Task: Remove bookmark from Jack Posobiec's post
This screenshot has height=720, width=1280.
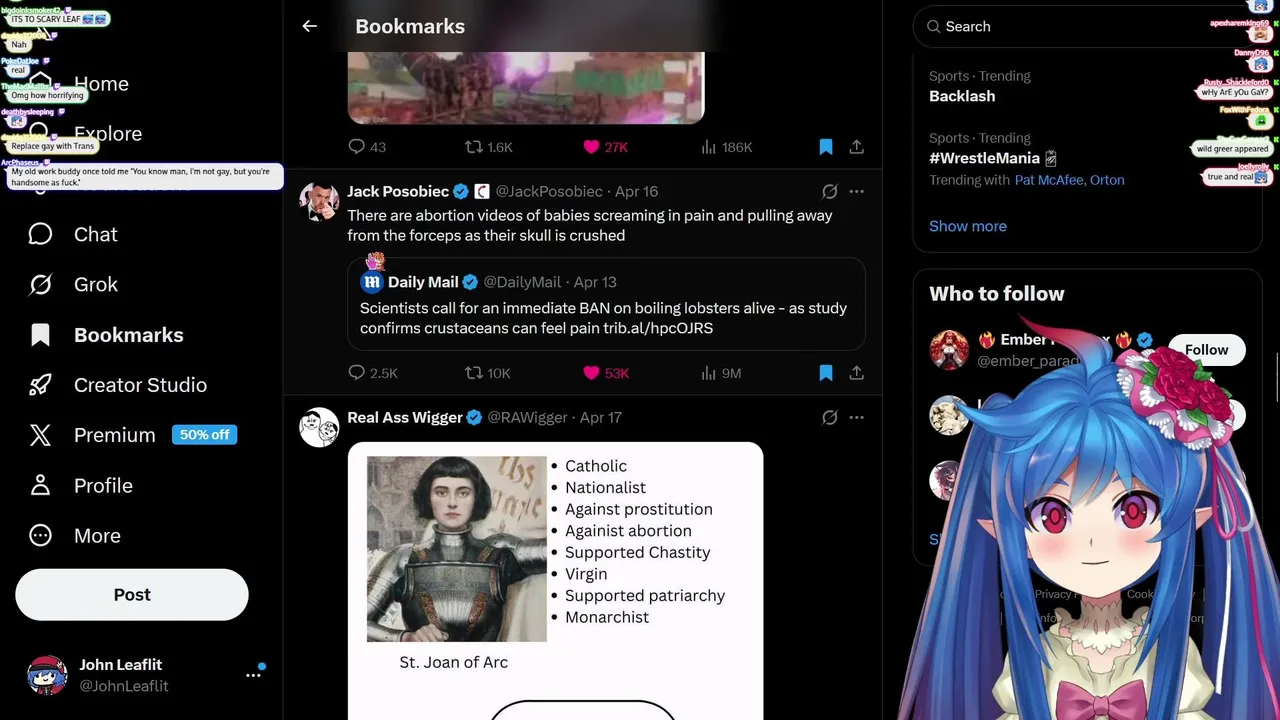Action: [826, 373]
